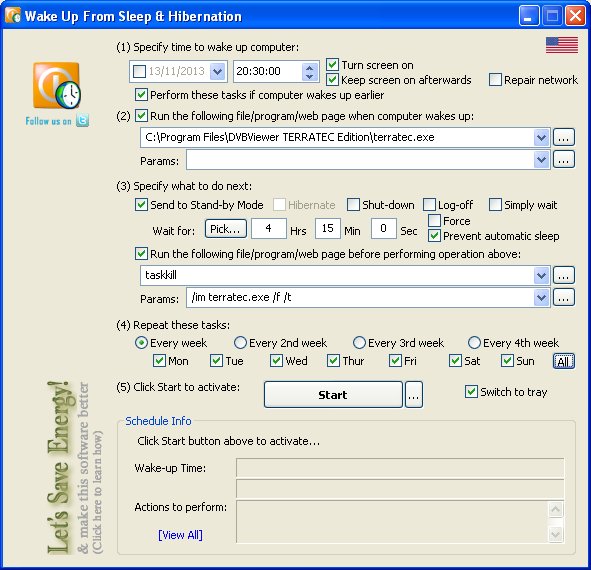Browse for wake-up program file button
The image size is (591, 570).
563,137
